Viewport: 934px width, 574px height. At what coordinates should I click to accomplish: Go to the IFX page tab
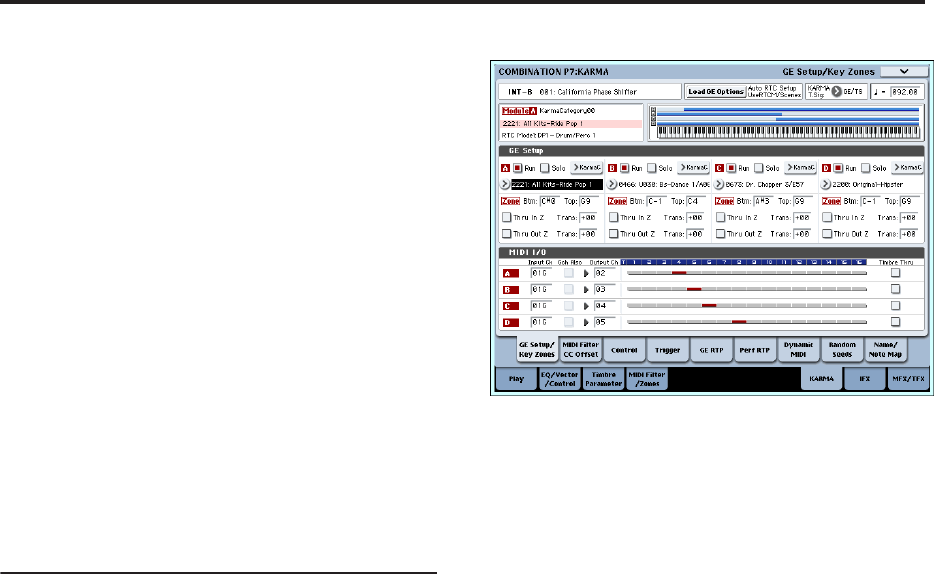[x=865, y=379]
